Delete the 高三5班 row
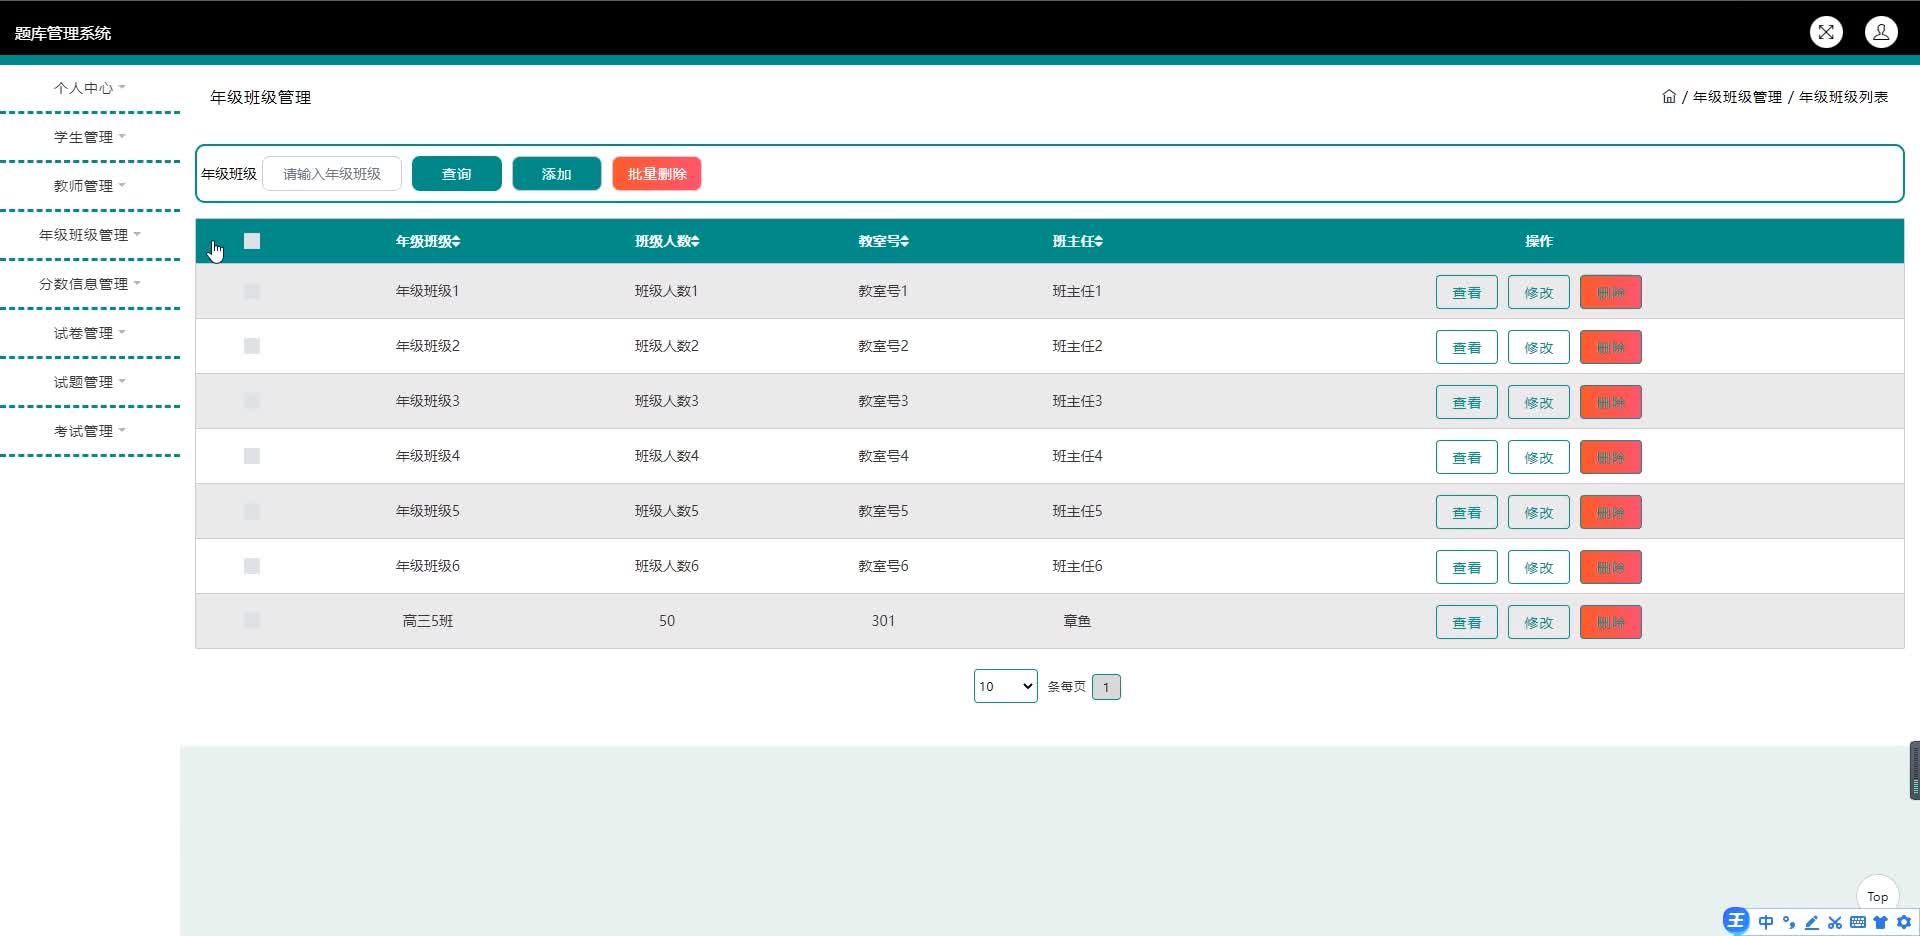 [1611, 622]
